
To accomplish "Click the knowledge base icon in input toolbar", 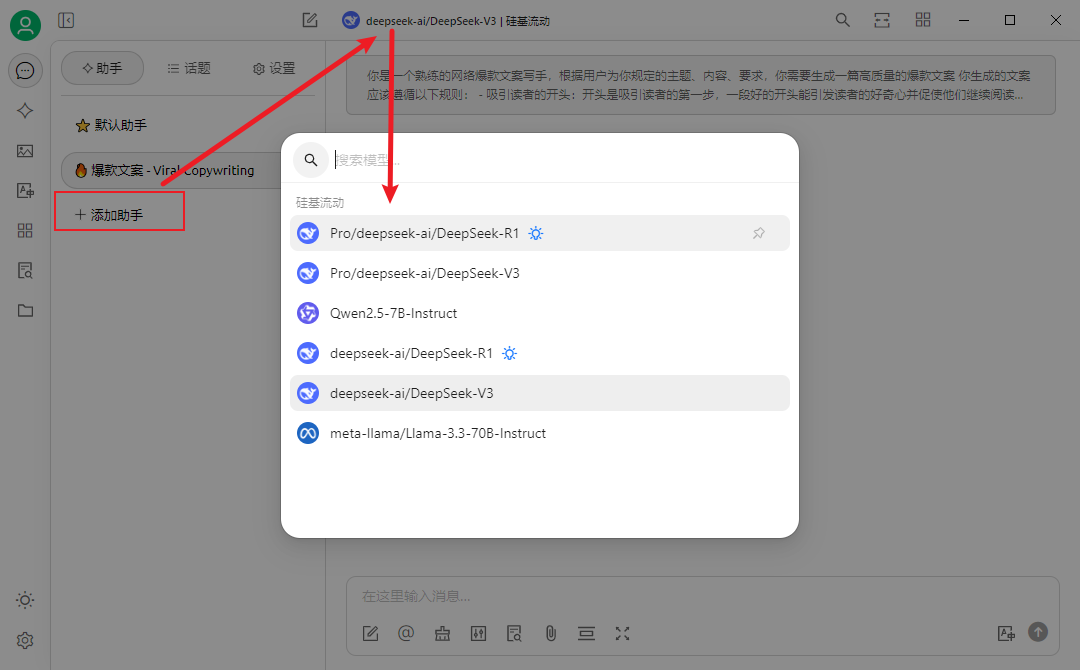I will (x=514, y=634).
